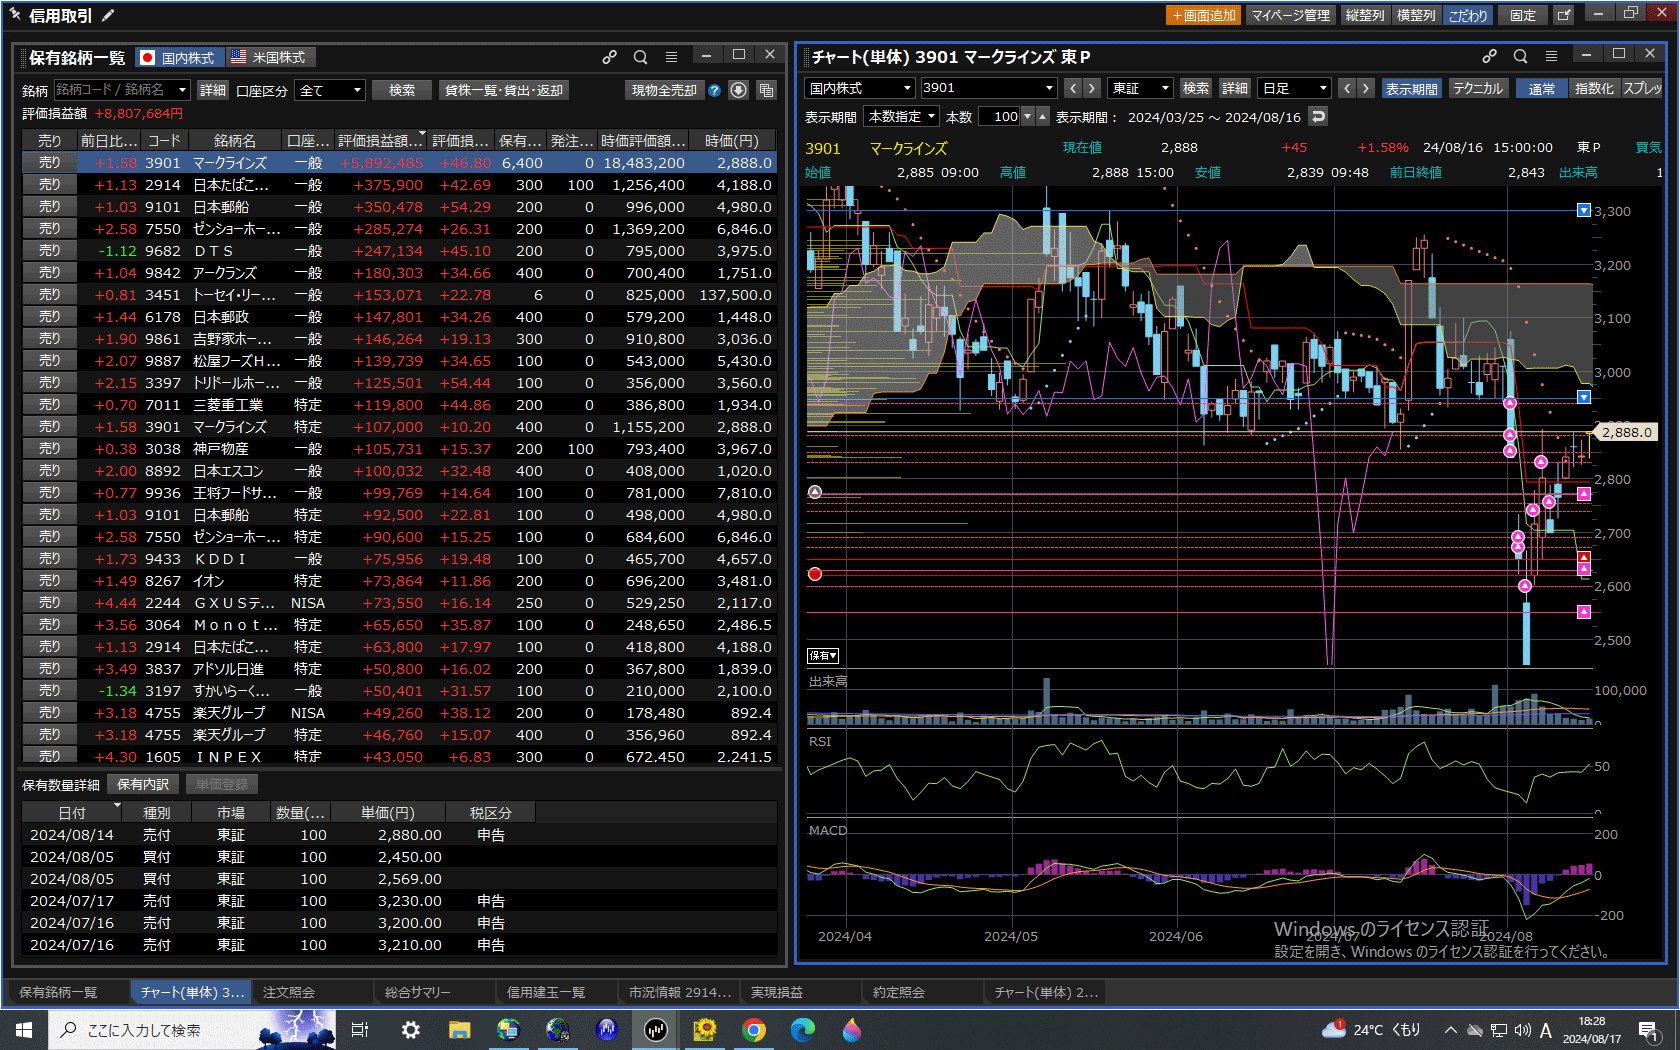This screenshot has width=1680, height=1050.
Task: Switch holdings to 国内株式
Action: (x=178, y=57)
